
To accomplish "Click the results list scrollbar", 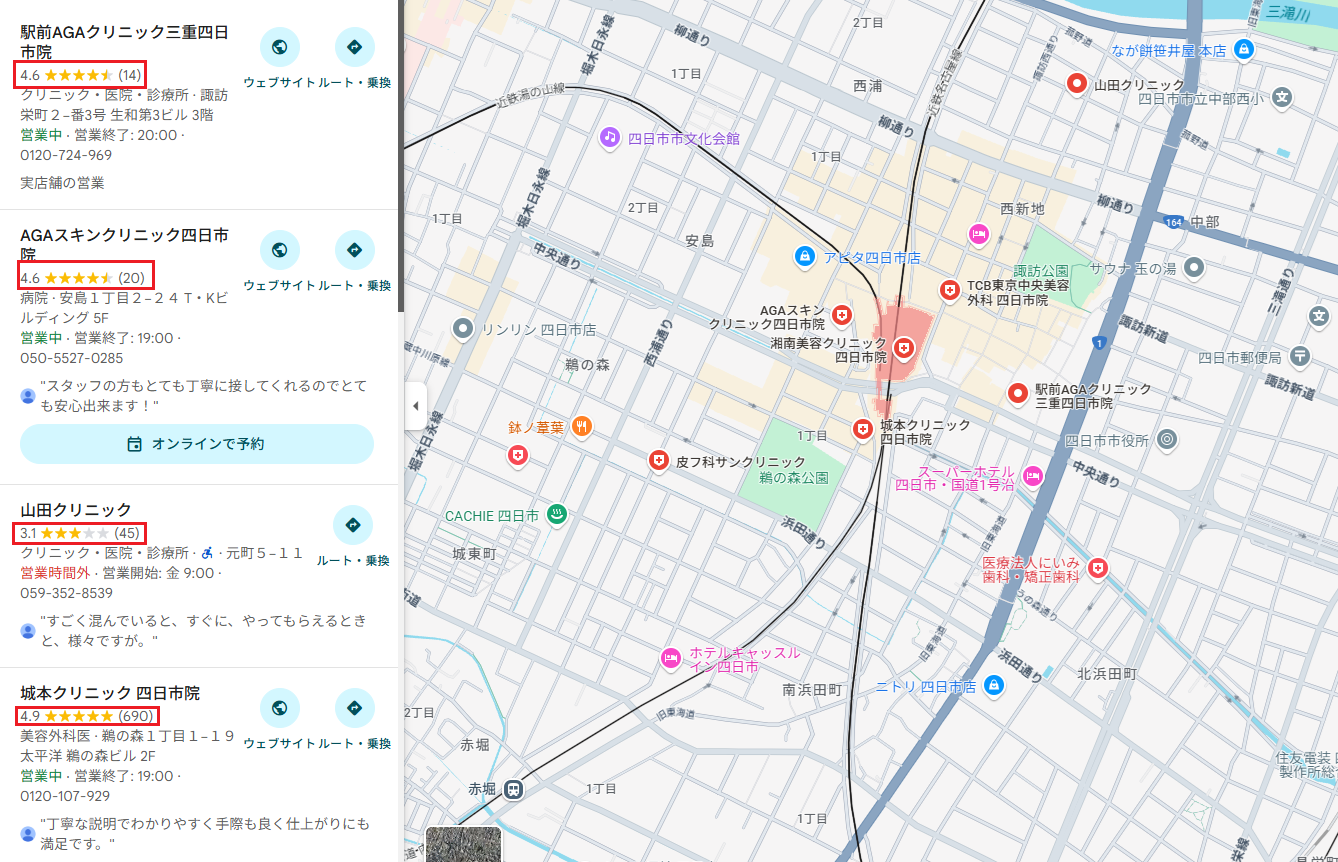I will point(401,155).
